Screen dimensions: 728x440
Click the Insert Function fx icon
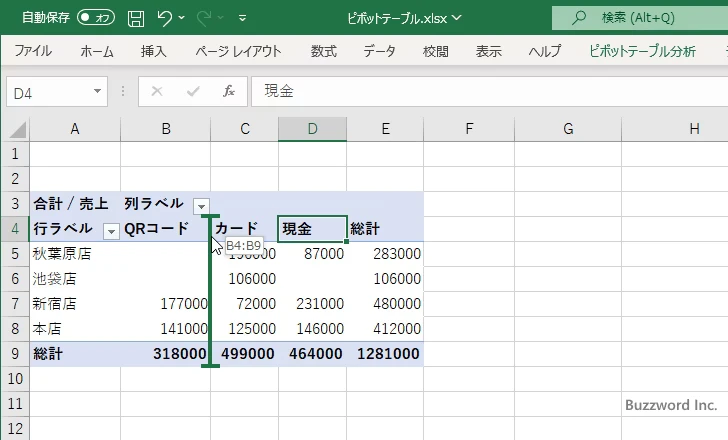[x=228, y=91]
